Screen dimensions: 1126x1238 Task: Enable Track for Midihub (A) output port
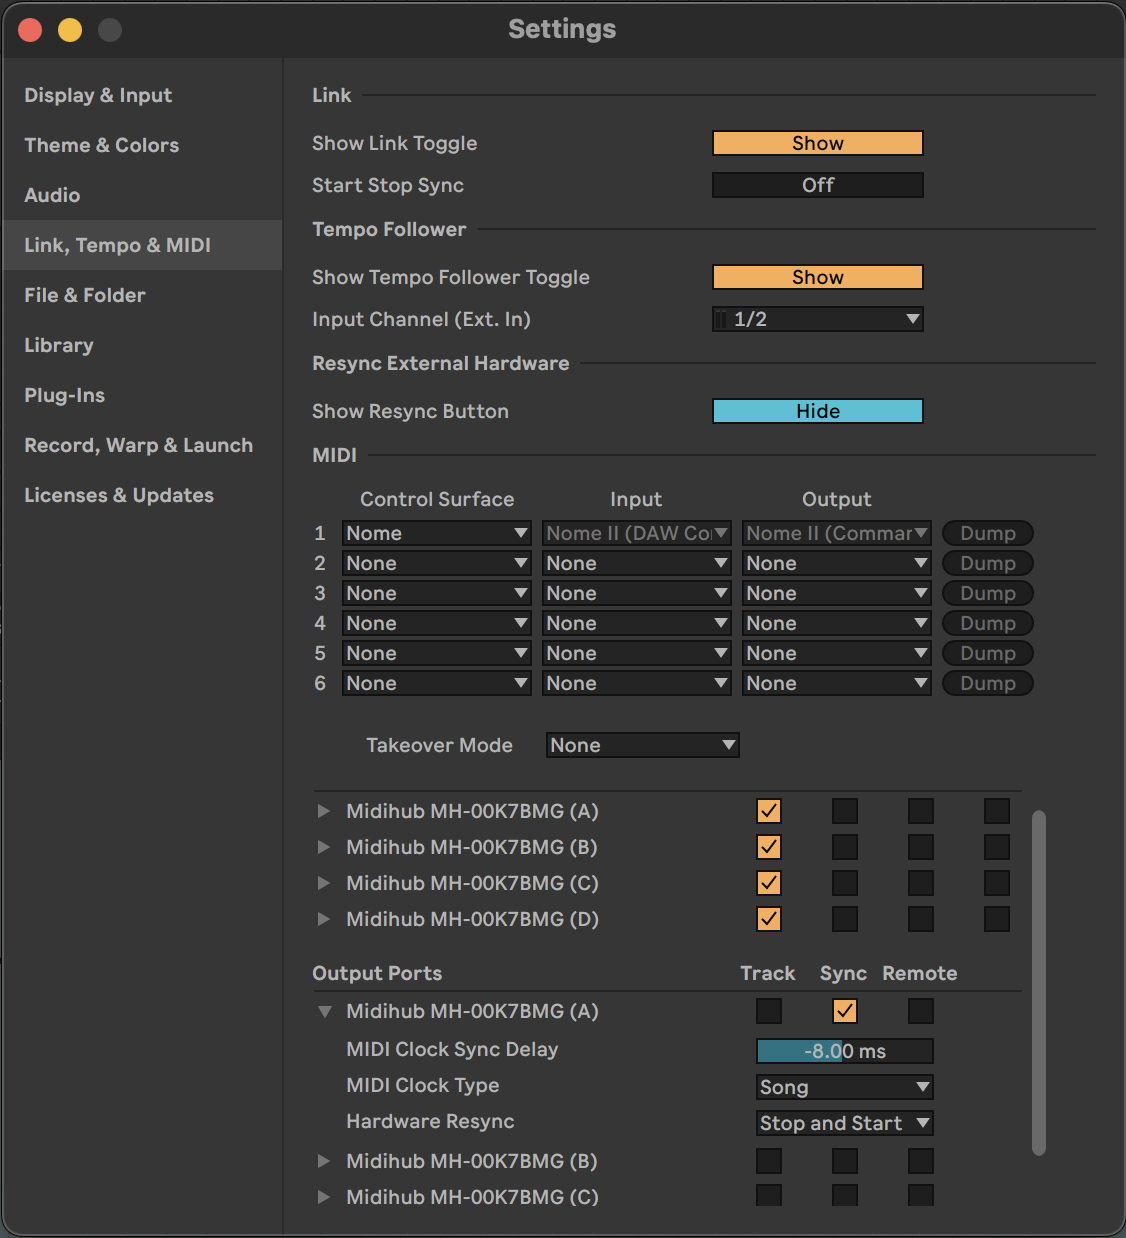(768, 1011)
